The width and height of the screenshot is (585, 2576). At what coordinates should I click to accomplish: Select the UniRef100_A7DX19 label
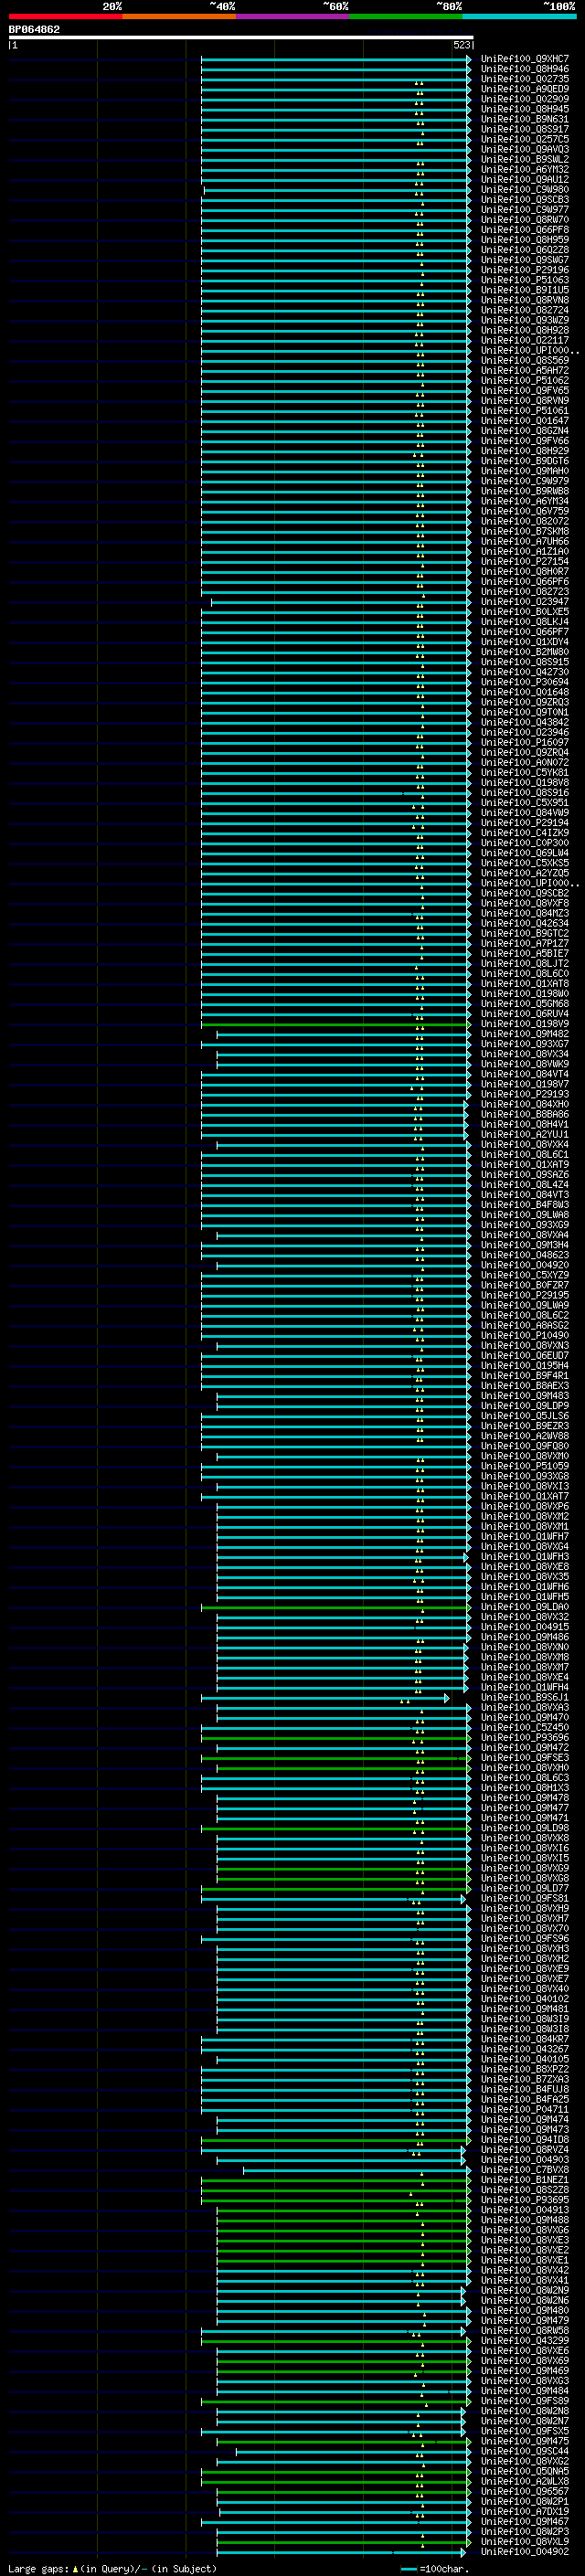point(524,2512)
